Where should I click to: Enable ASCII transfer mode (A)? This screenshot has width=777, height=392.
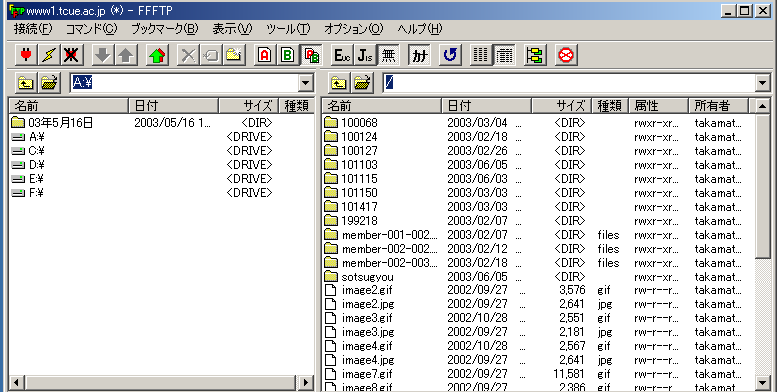(x=265, y=55)
